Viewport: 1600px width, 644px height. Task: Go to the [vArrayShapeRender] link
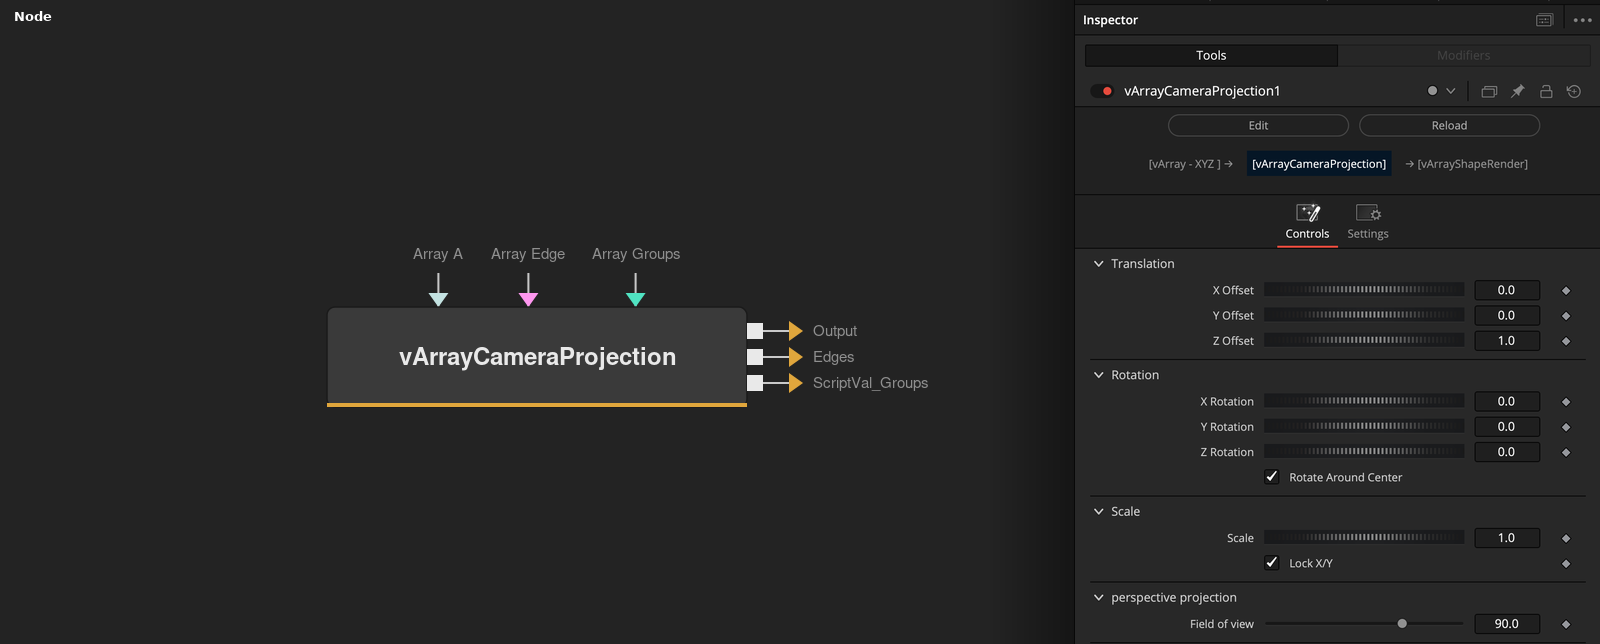(1467, 164)
